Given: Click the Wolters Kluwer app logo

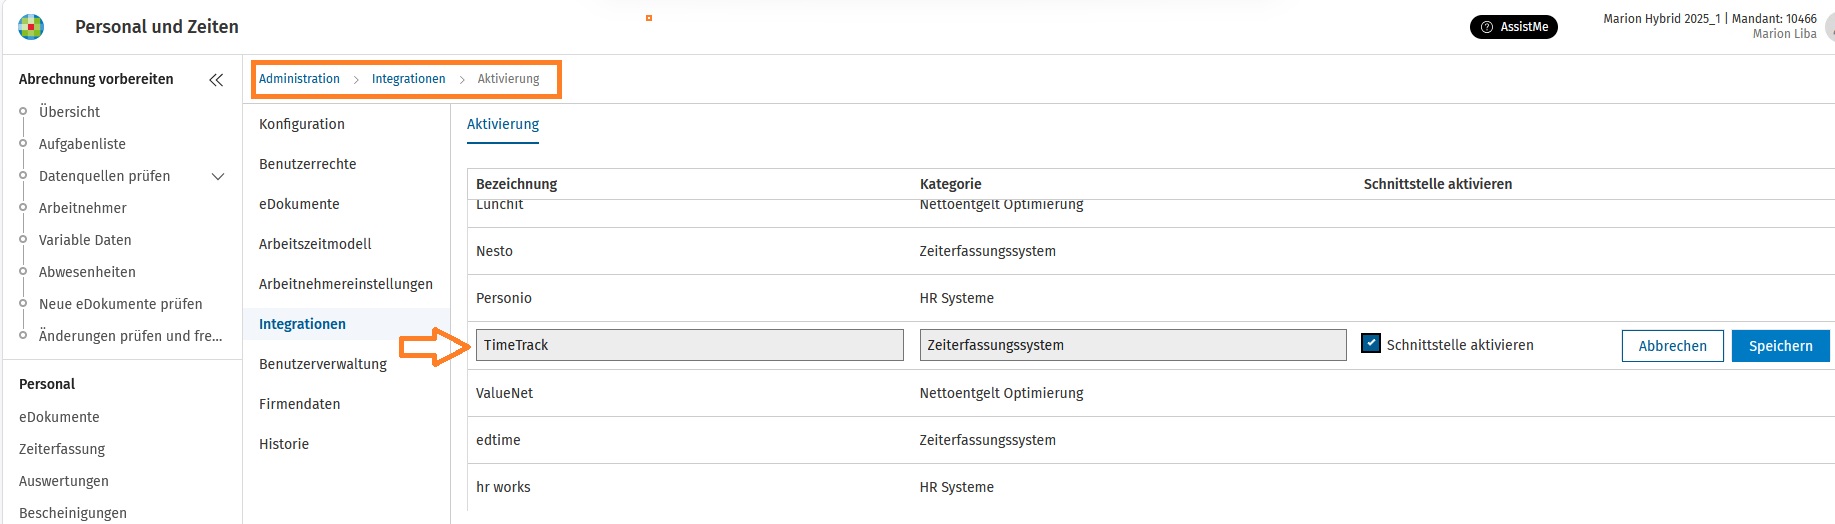Looking at the screenshot, I should click(31, 27).
